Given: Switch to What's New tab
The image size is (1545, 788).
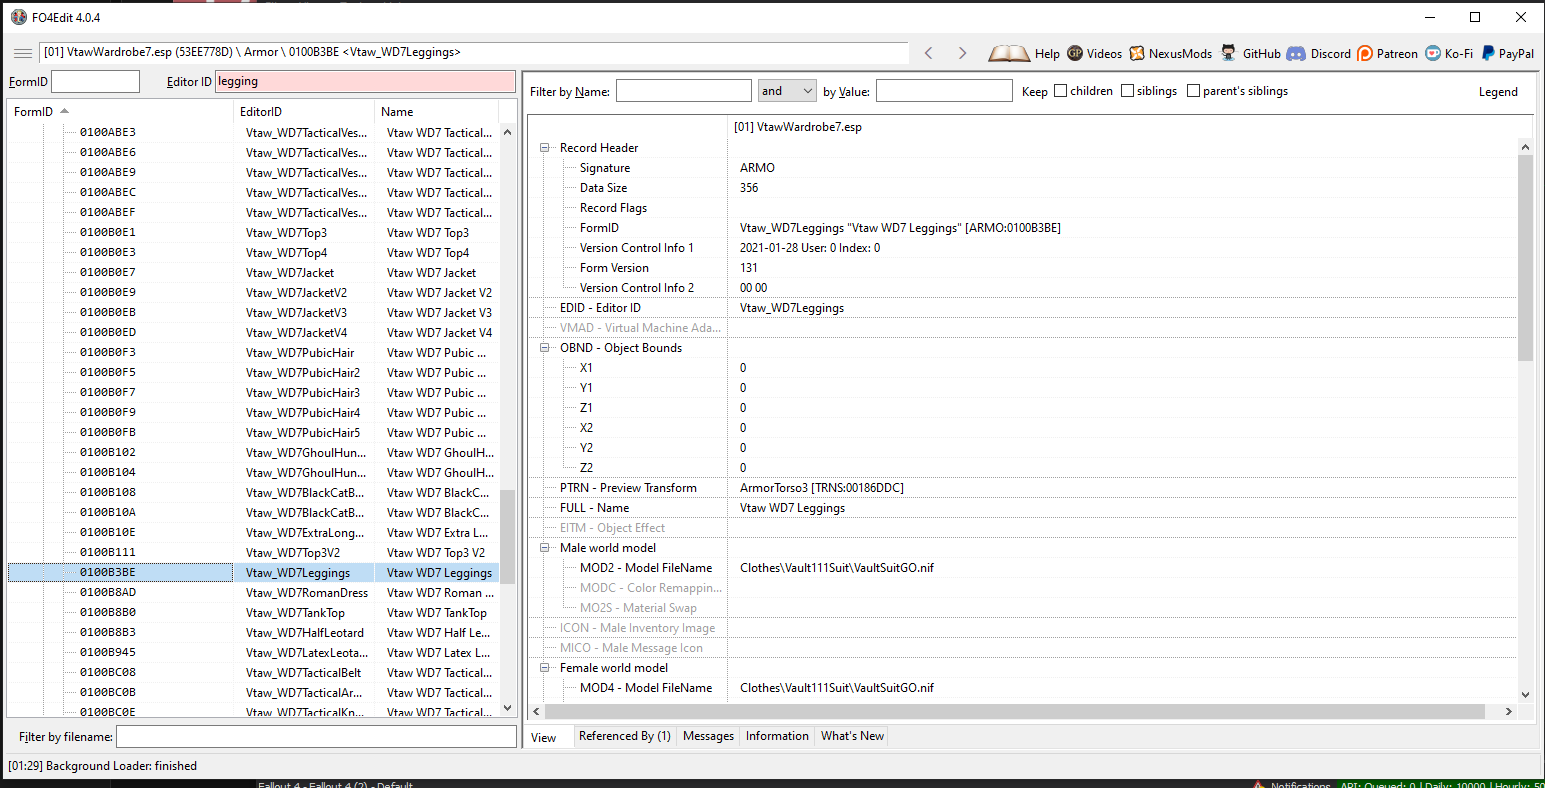Looking at the screenshot, I should pyautogui.click(x=852, y=736).
